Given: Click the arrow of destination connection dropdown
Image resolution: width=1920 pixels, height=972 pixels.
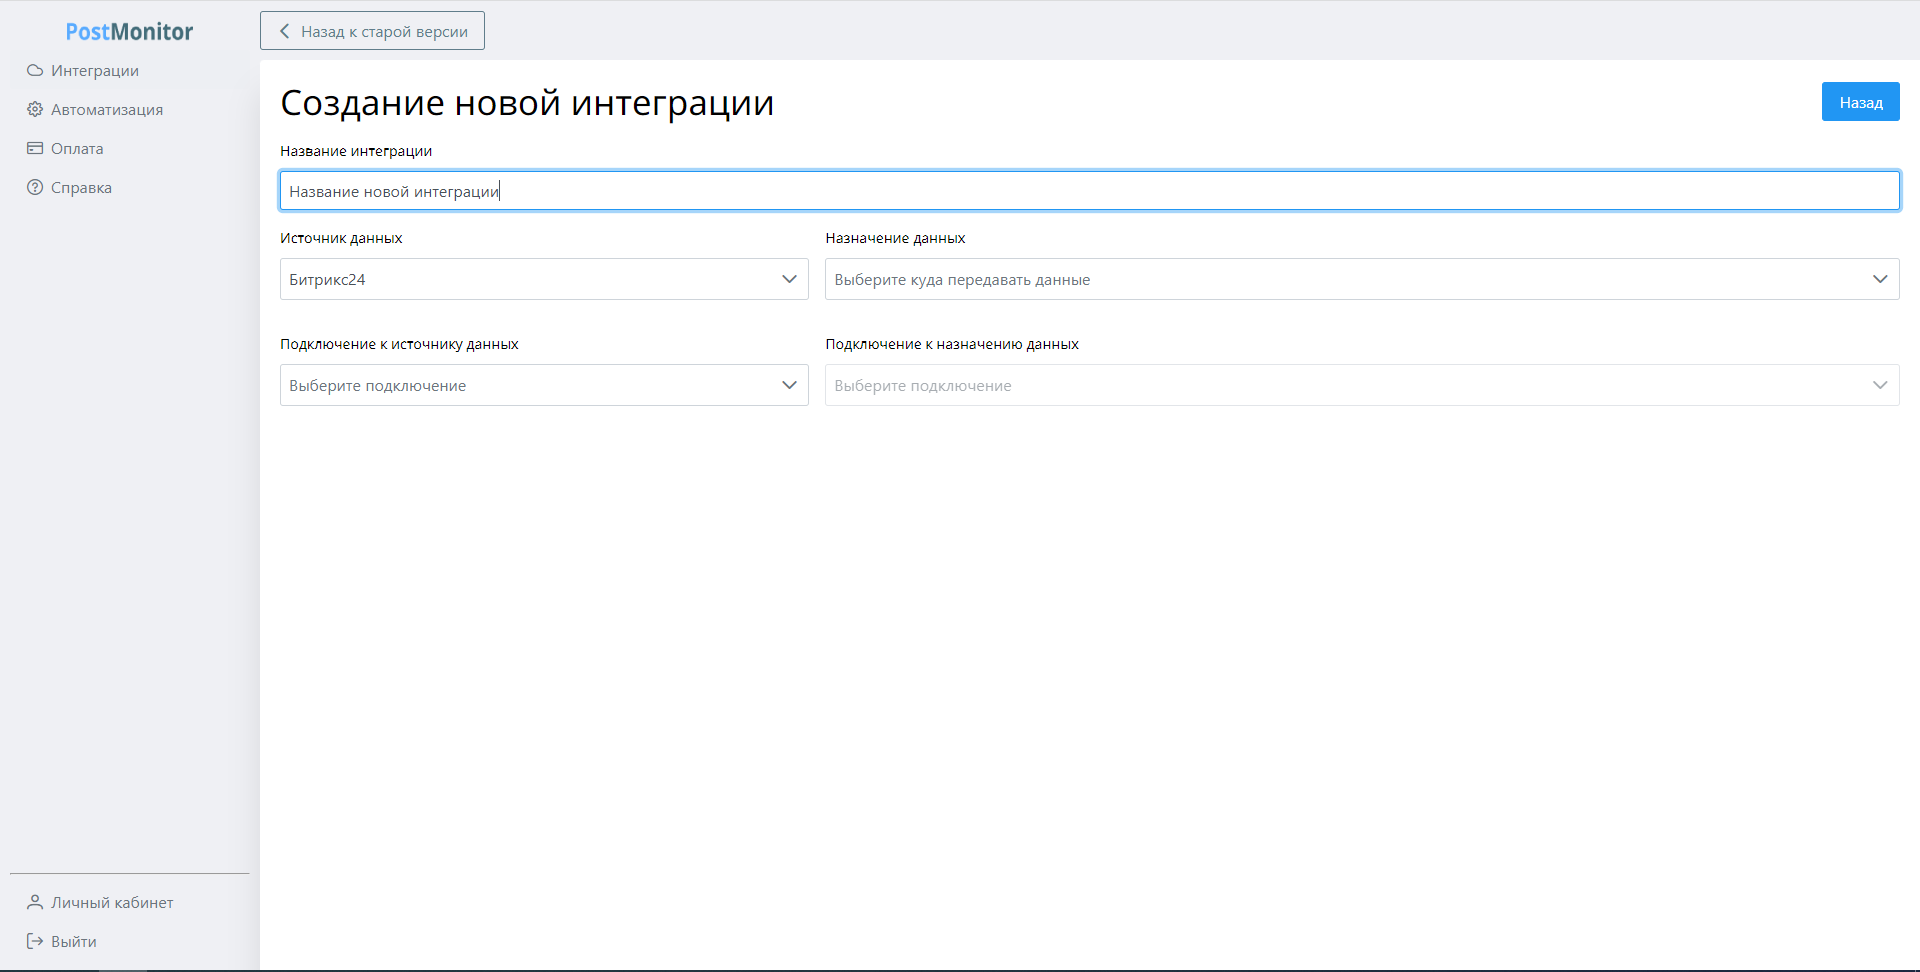Looking at the screenshot, I should coord(1879,386).
